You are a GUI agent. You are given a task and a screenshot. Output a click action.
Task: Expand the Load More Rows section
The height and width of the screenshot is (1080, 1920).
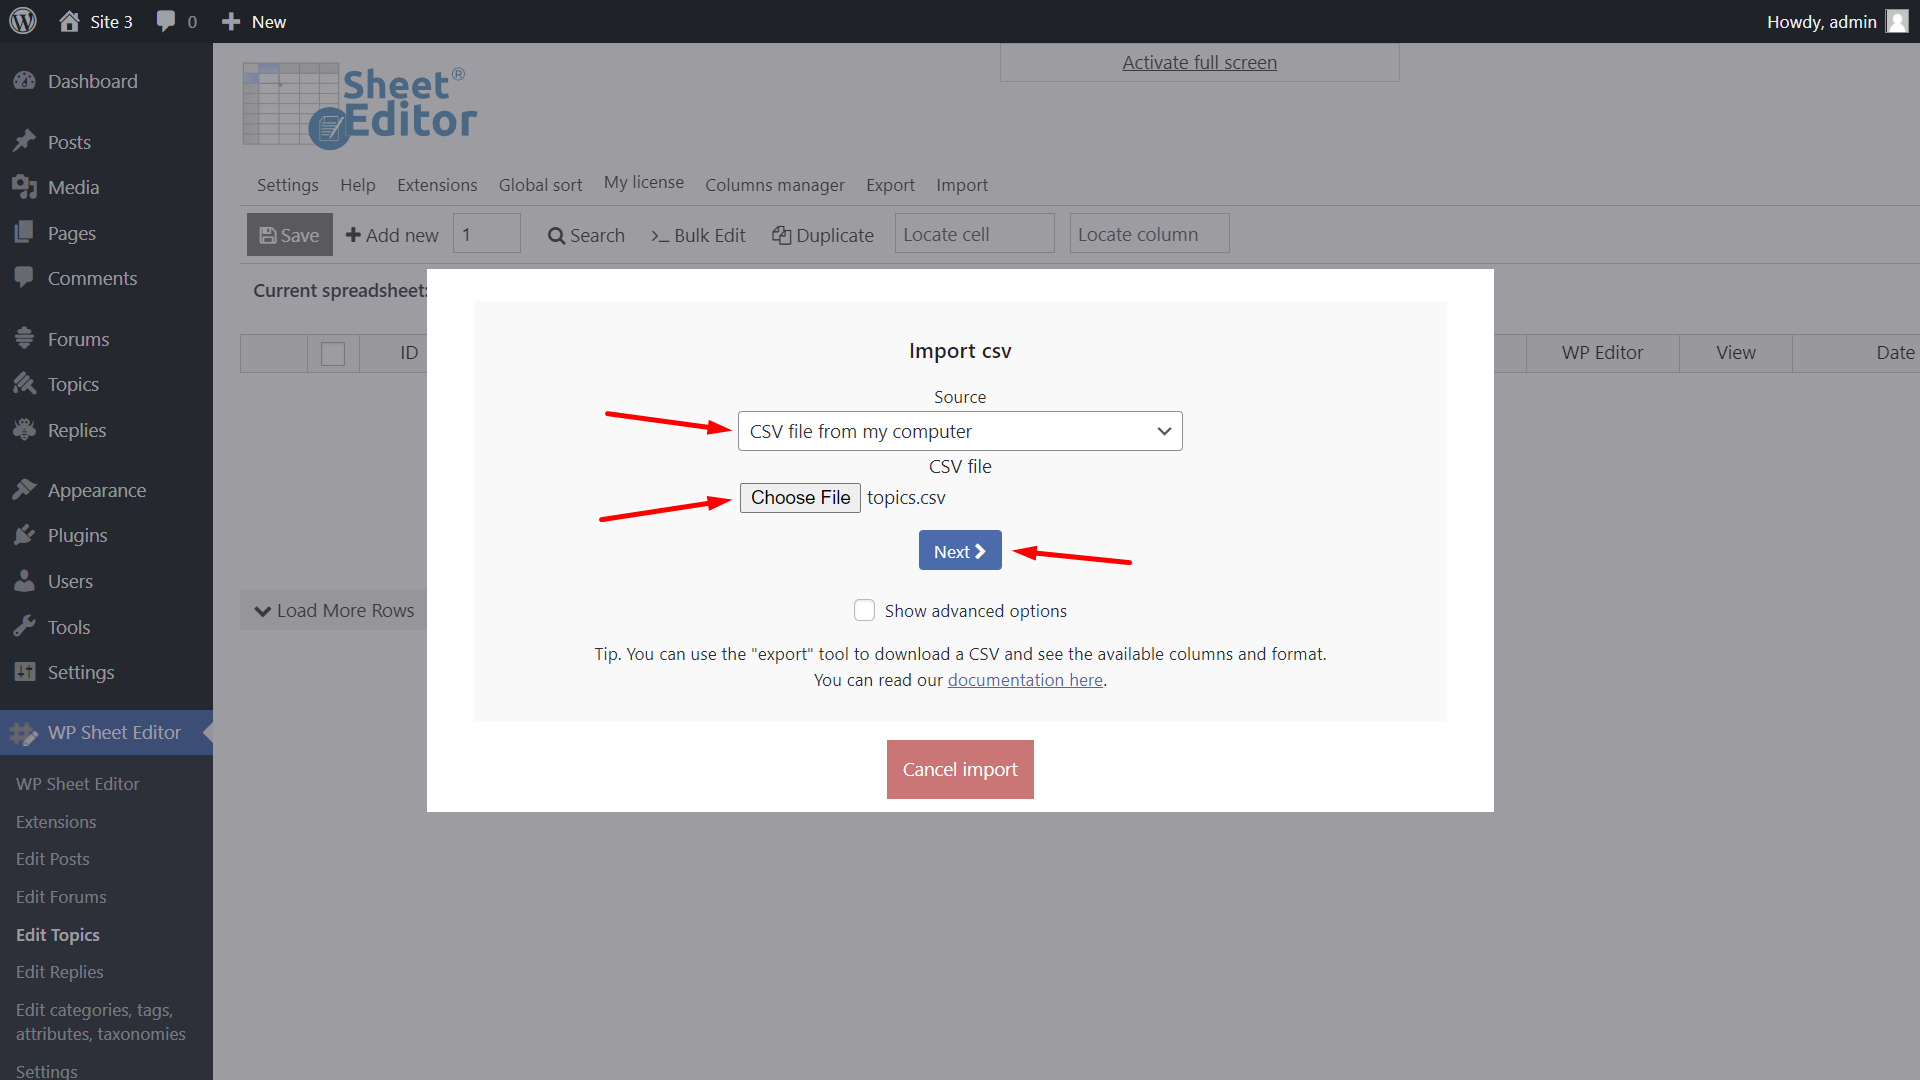[x=335, y=609]
